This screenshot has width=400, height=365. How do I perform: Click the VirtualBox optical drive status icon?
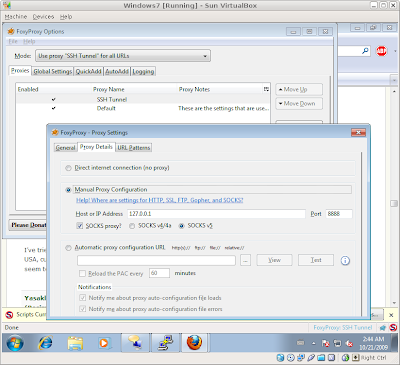pyautogui.click(x=291, y=358)
